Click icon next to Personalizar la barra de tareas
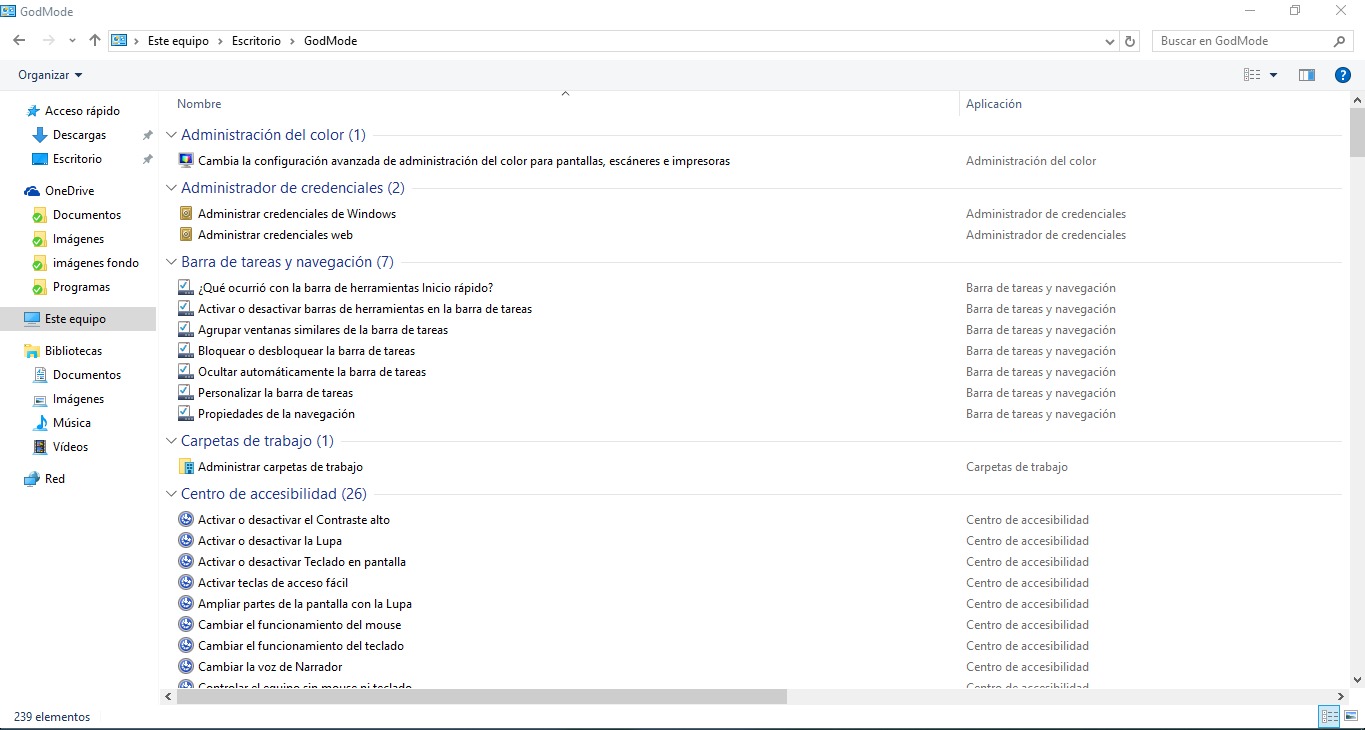 coord(185,392)
